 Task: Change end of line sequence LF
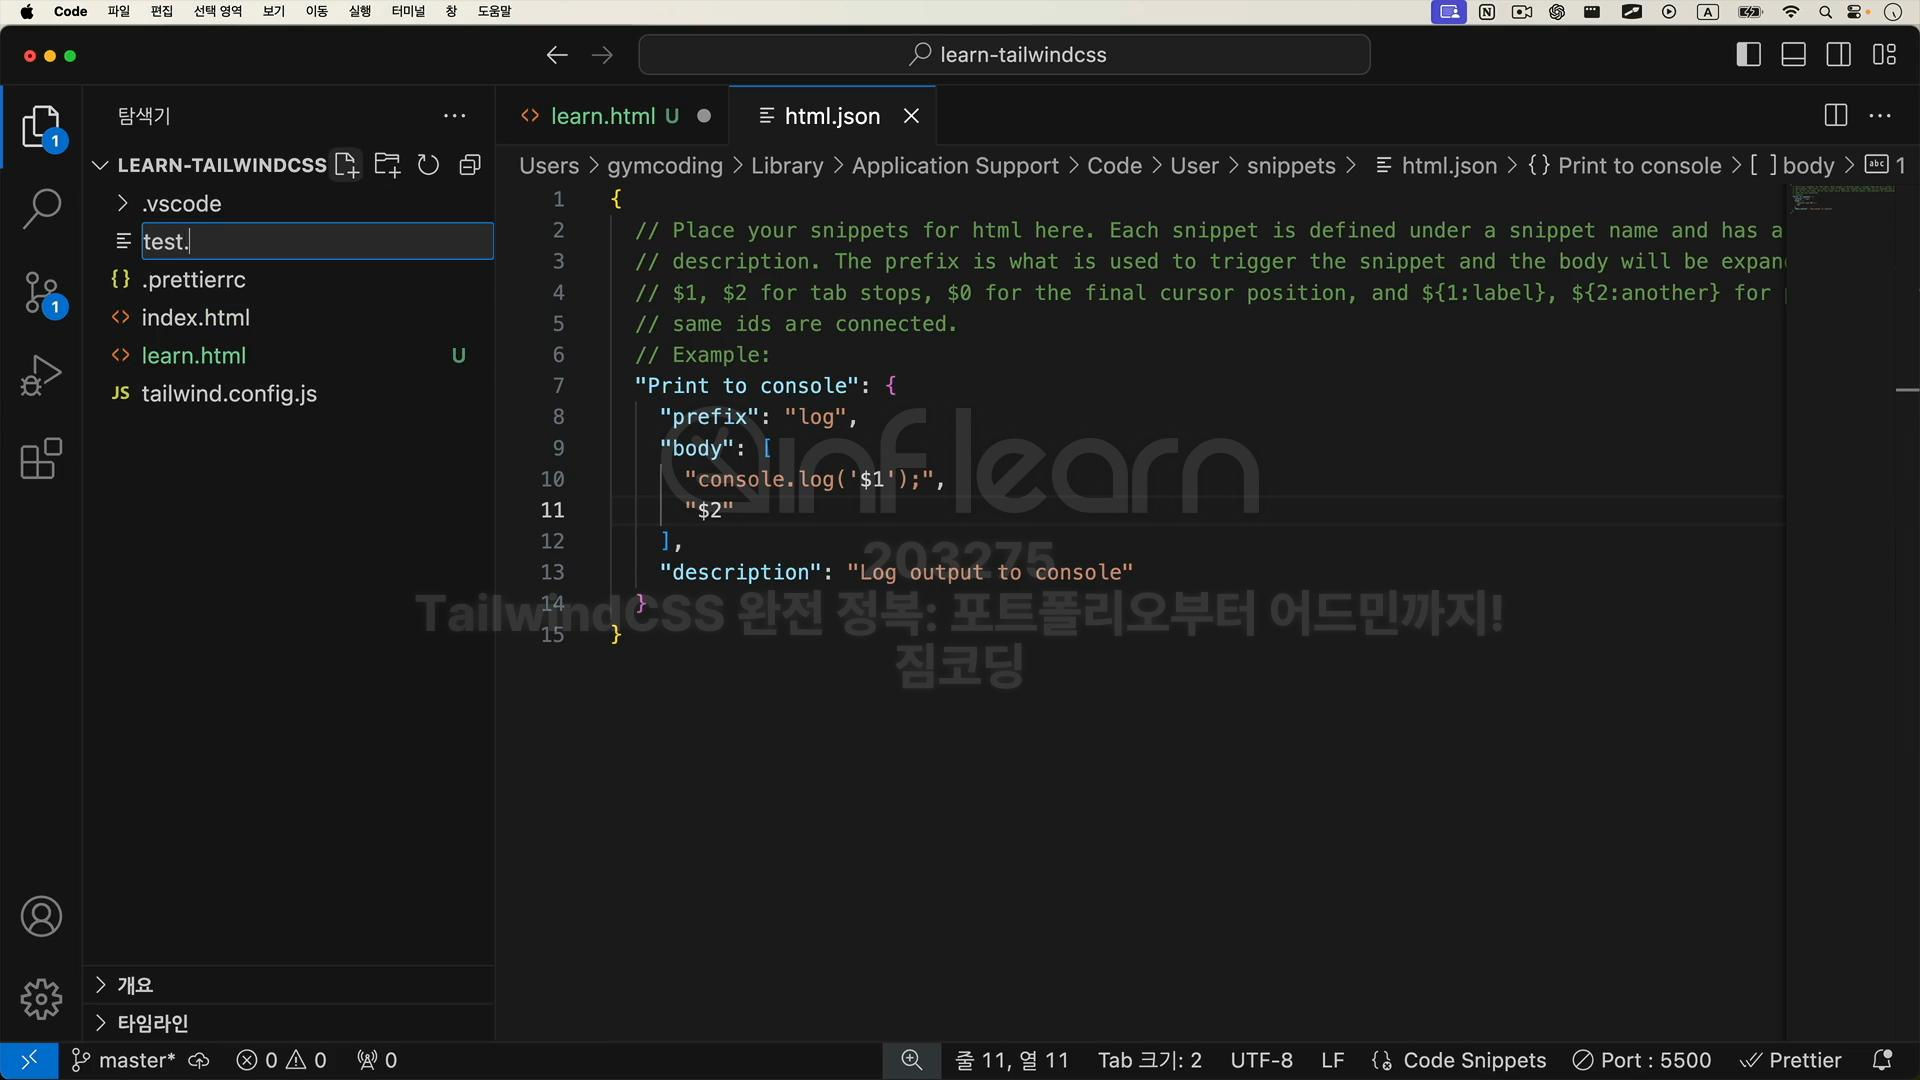coord(1332,1060)
